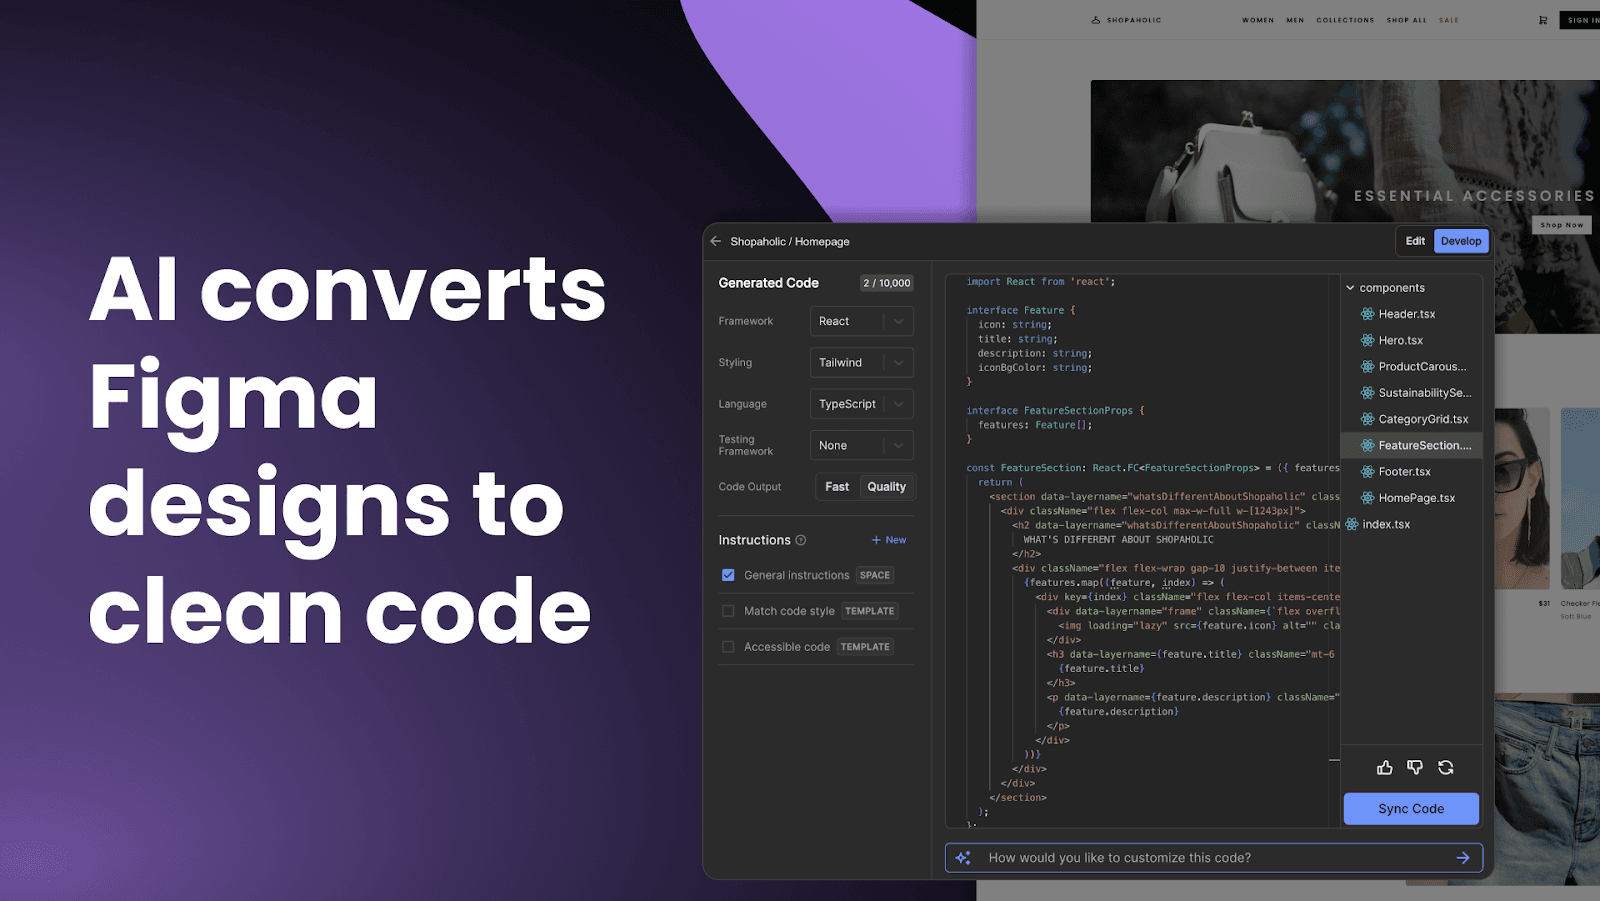Click the send arrow in customize prompt

pos(1463,858)
